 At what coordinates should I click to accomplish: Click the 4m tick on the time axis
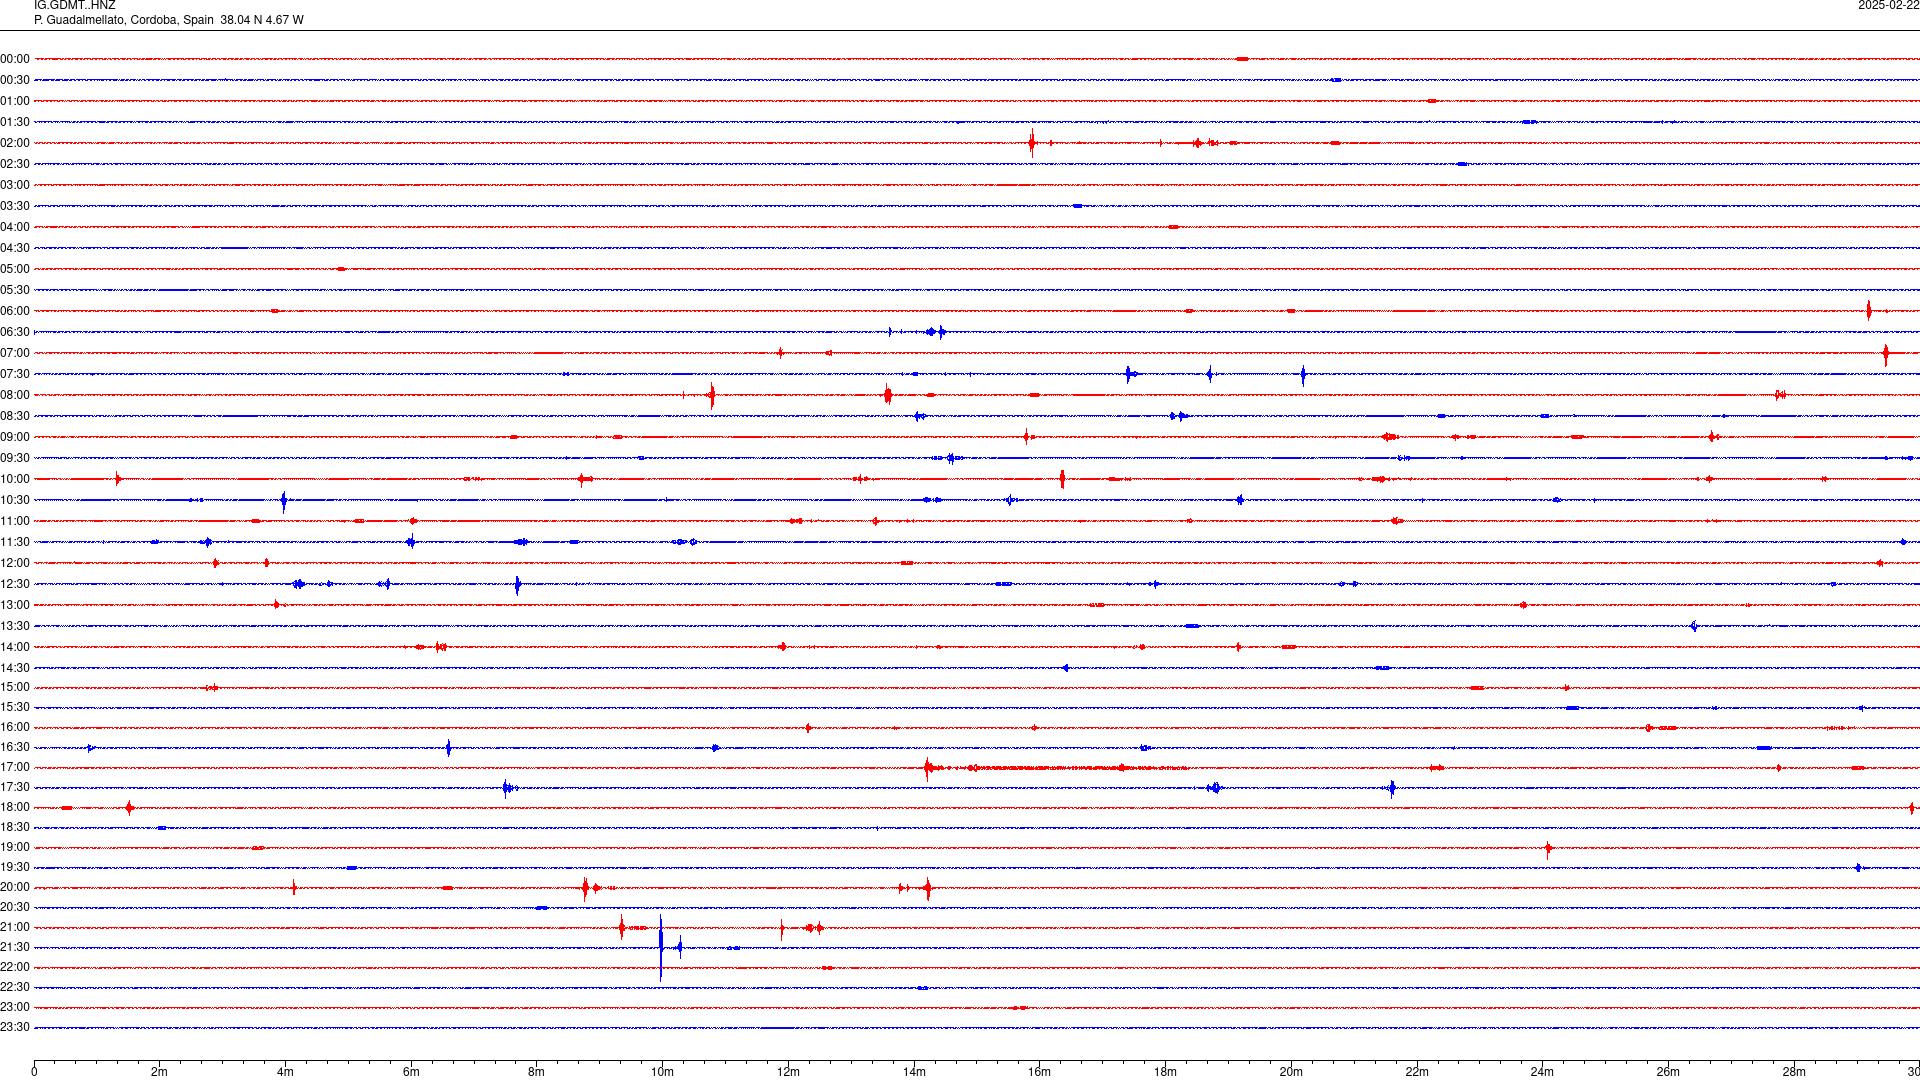pyautogui.click(x=285, y=1072)
